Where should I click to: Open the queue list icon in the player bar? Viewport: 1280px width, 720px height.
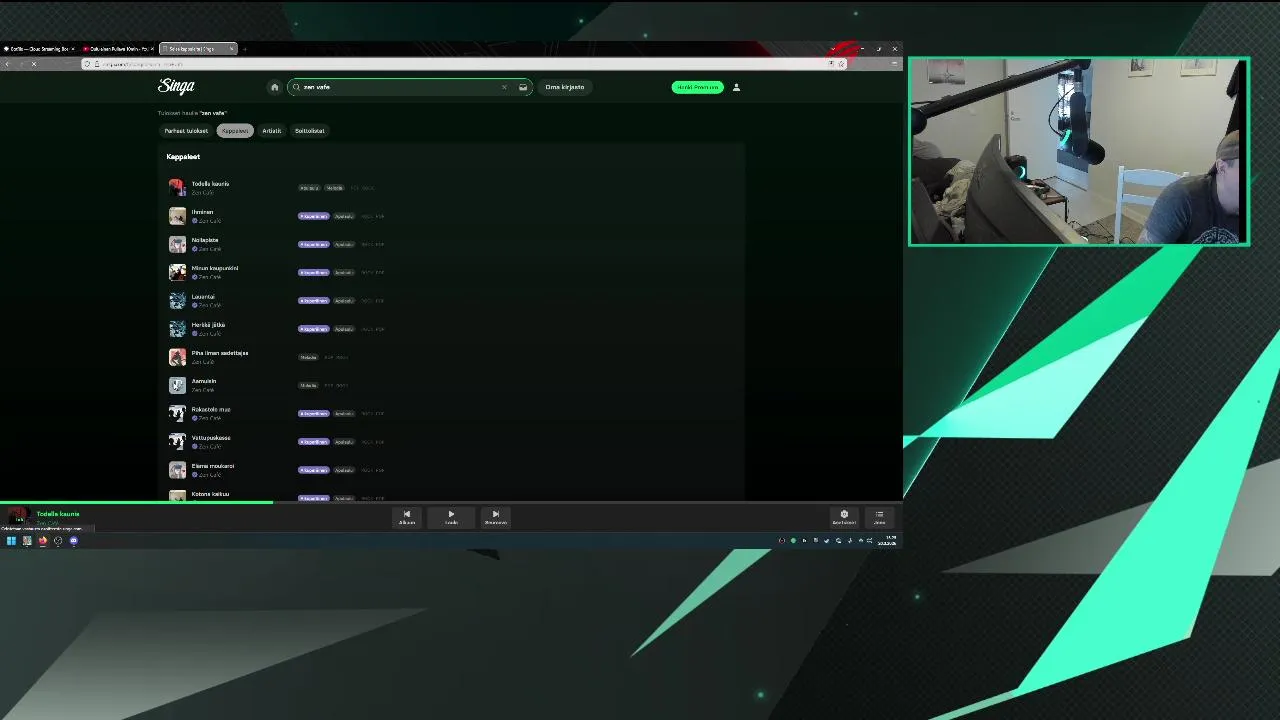coord(879,516)
